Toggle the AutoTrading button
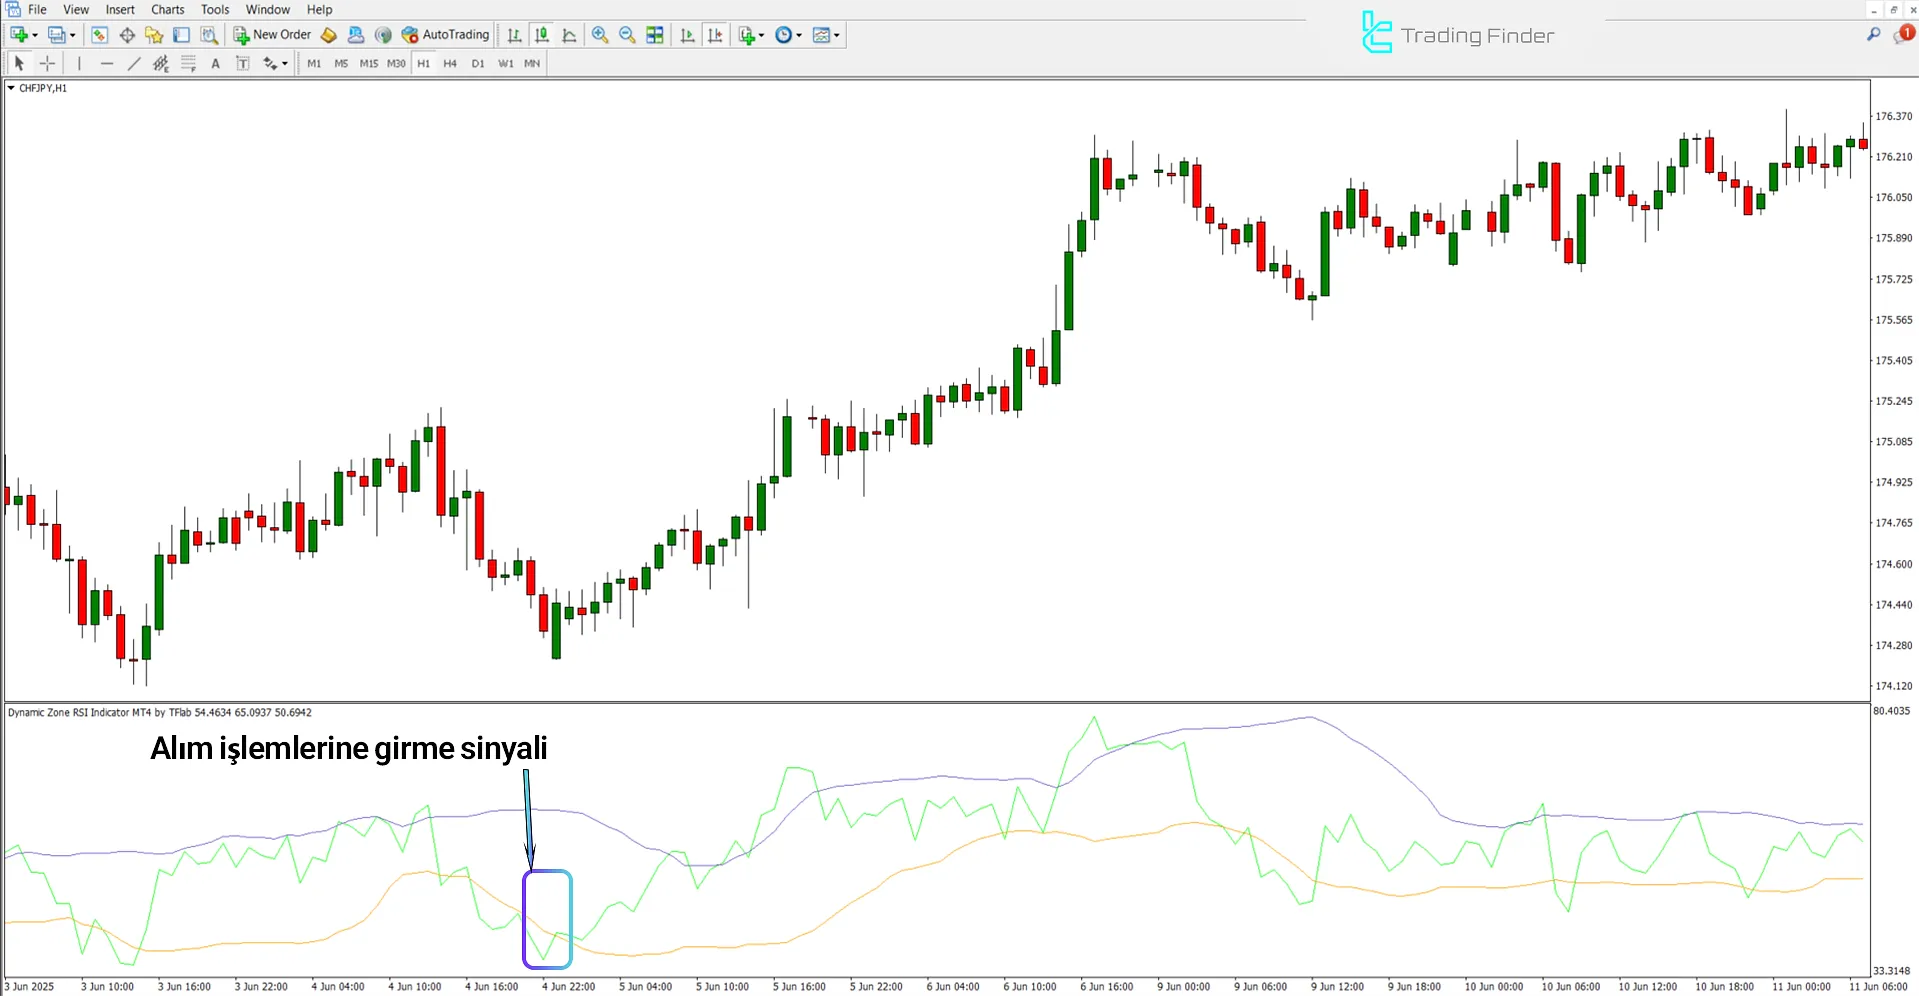This screenshot has width=1919, height=996. [446, 35]
